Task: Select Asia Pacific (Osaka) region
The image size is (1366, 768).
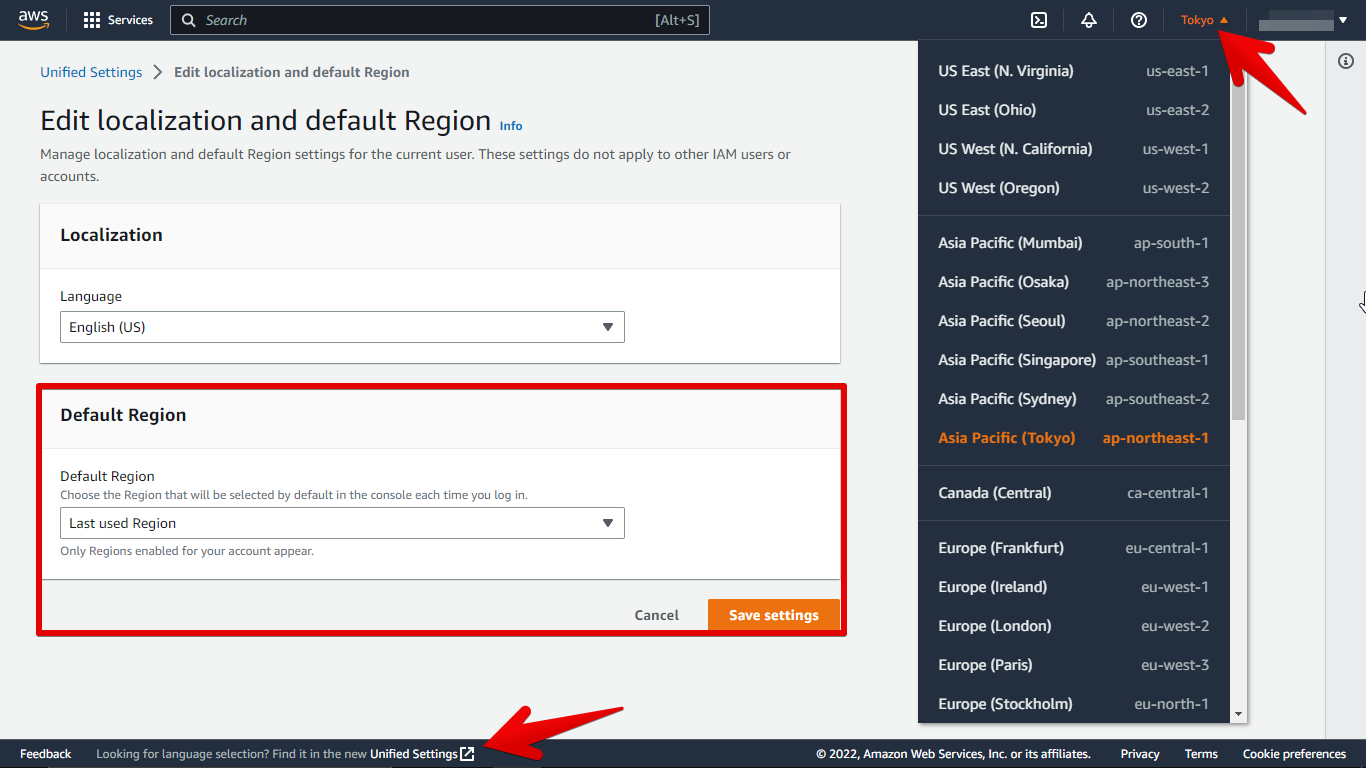Action: (1074, 282)
